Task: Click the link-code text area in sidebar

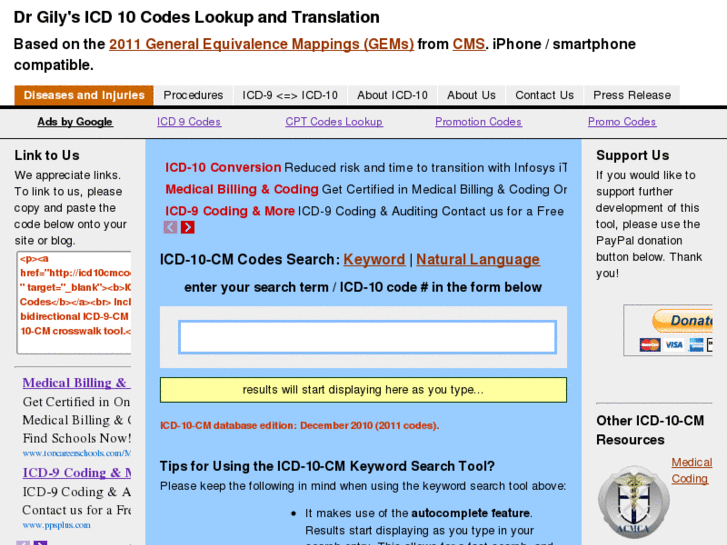Action: 74,302
